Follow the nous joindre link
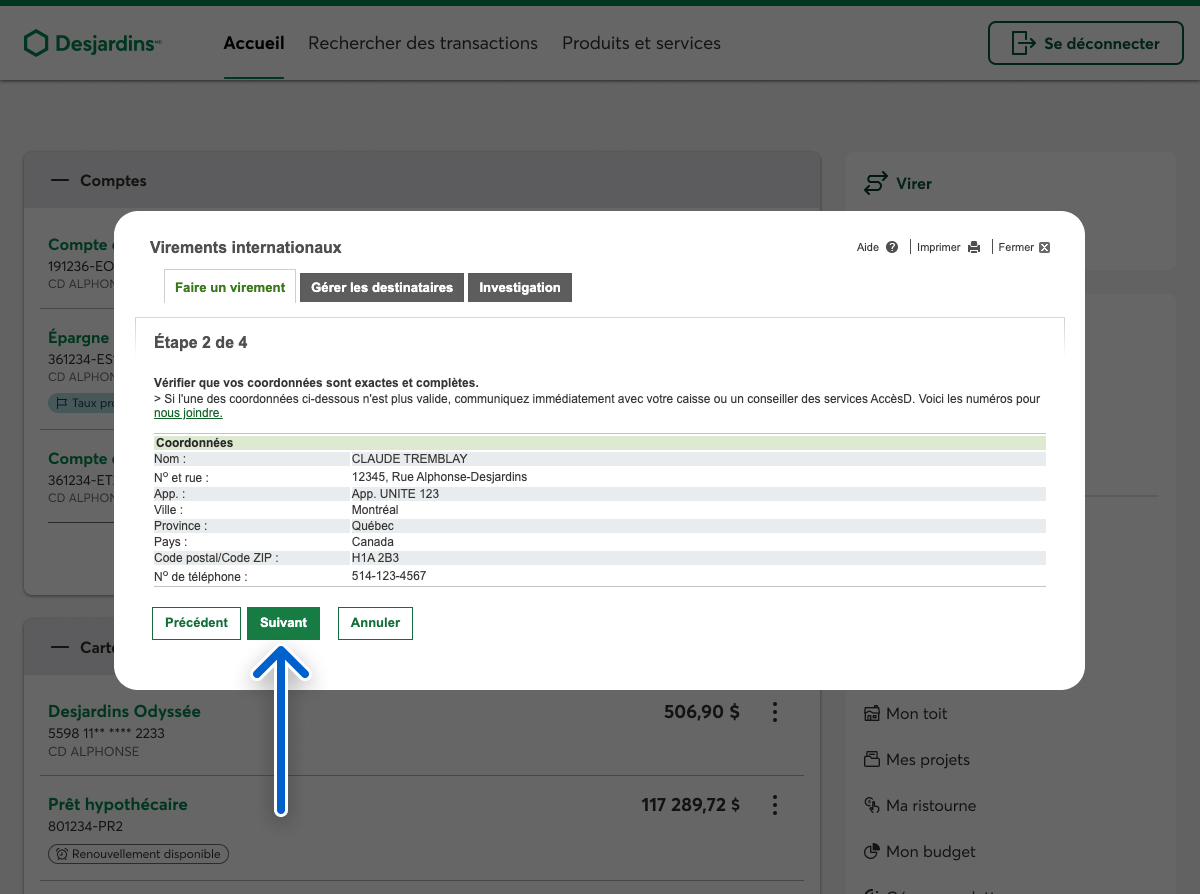1200x894 pixels. (x=188, y=413)
